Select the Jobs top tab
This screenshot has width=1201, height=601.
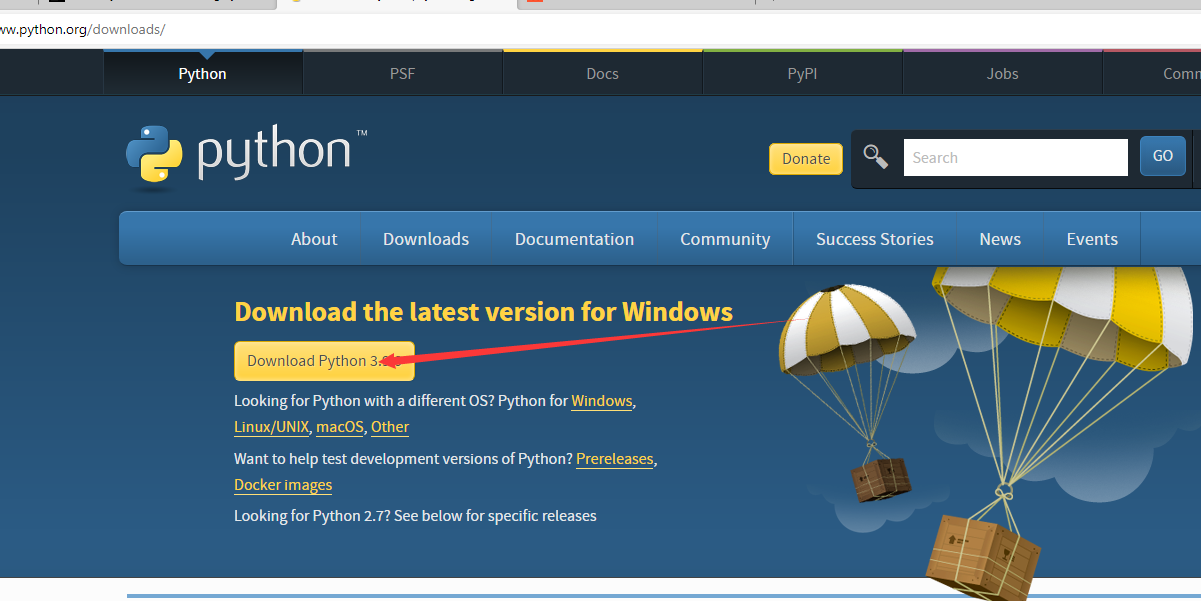(1002, 74)
